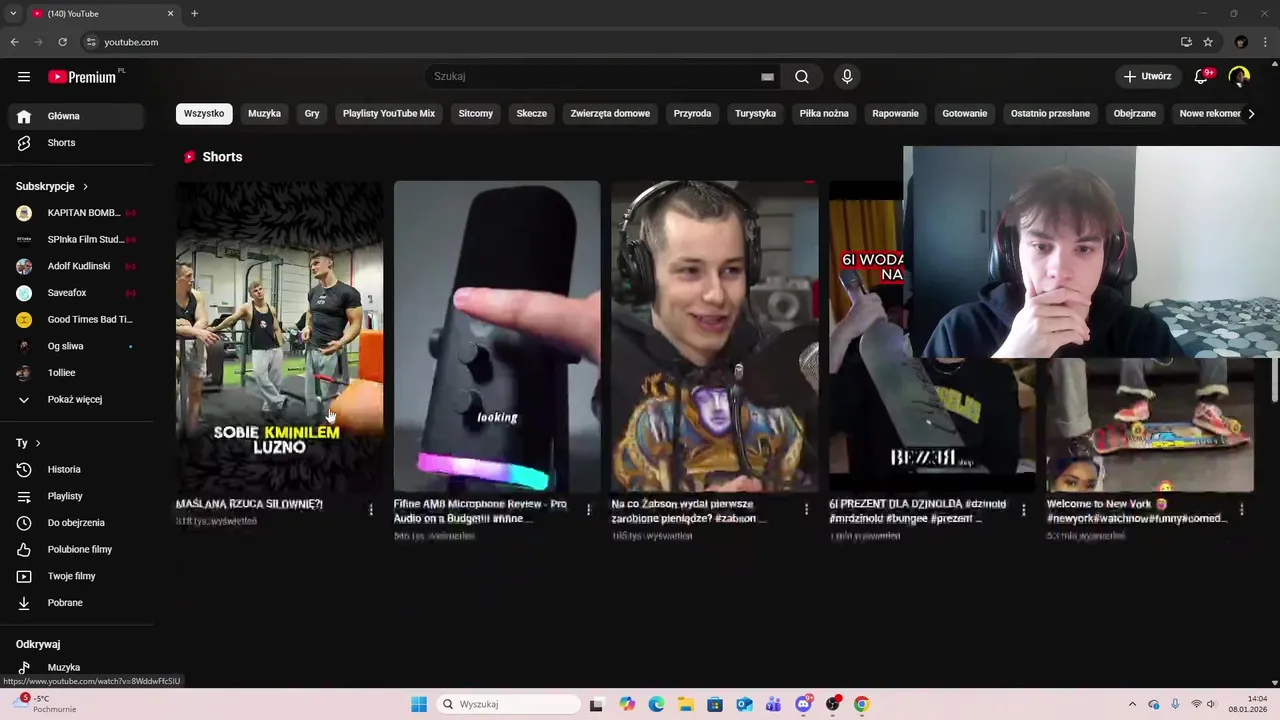Select Turystyka chip
Image resolution: width=1280 pixels, height=720 pixels.
tap(755, 114)
